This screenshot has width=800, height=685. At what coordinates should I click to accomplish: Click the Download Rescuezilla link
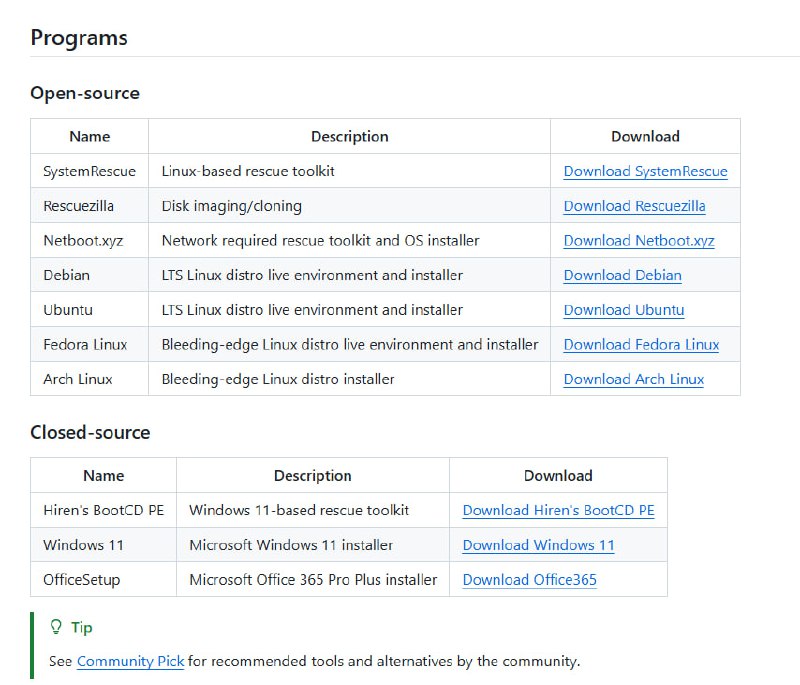pos(634,206)
